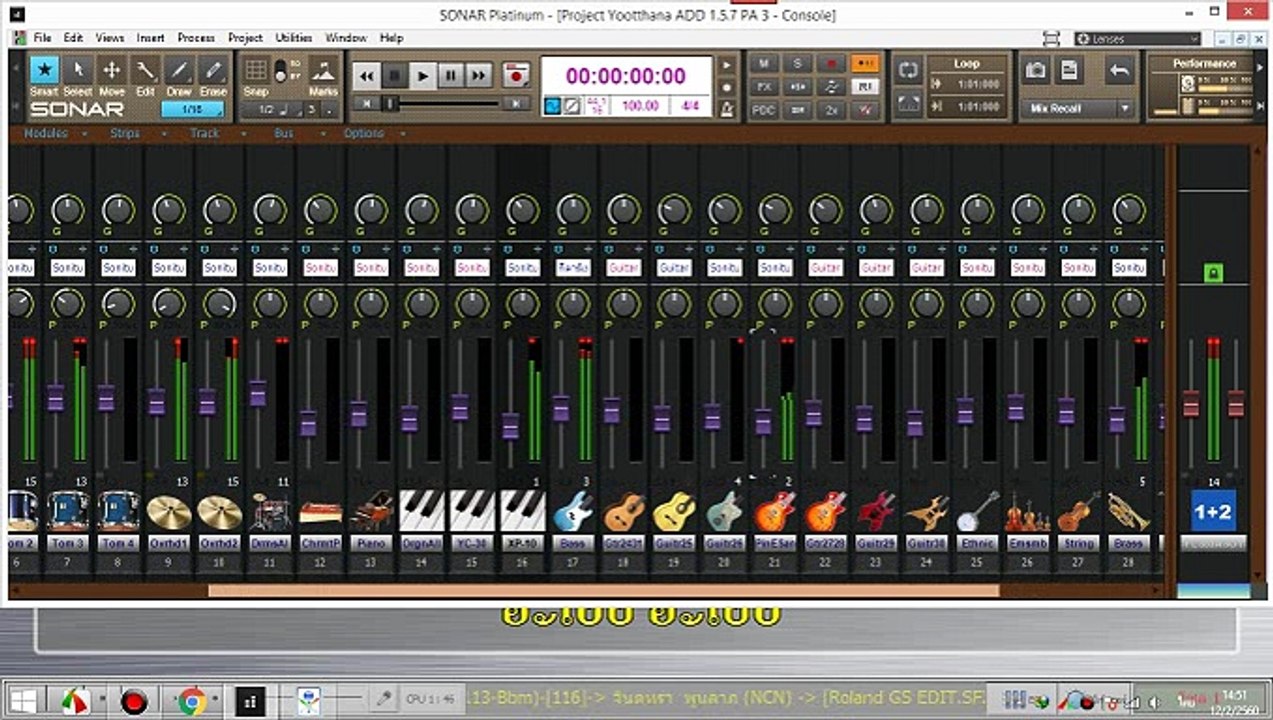Screen dimensions: 1273x720
Task: Click the 1+2 master output icon
Action: (x=1213, y=511)
